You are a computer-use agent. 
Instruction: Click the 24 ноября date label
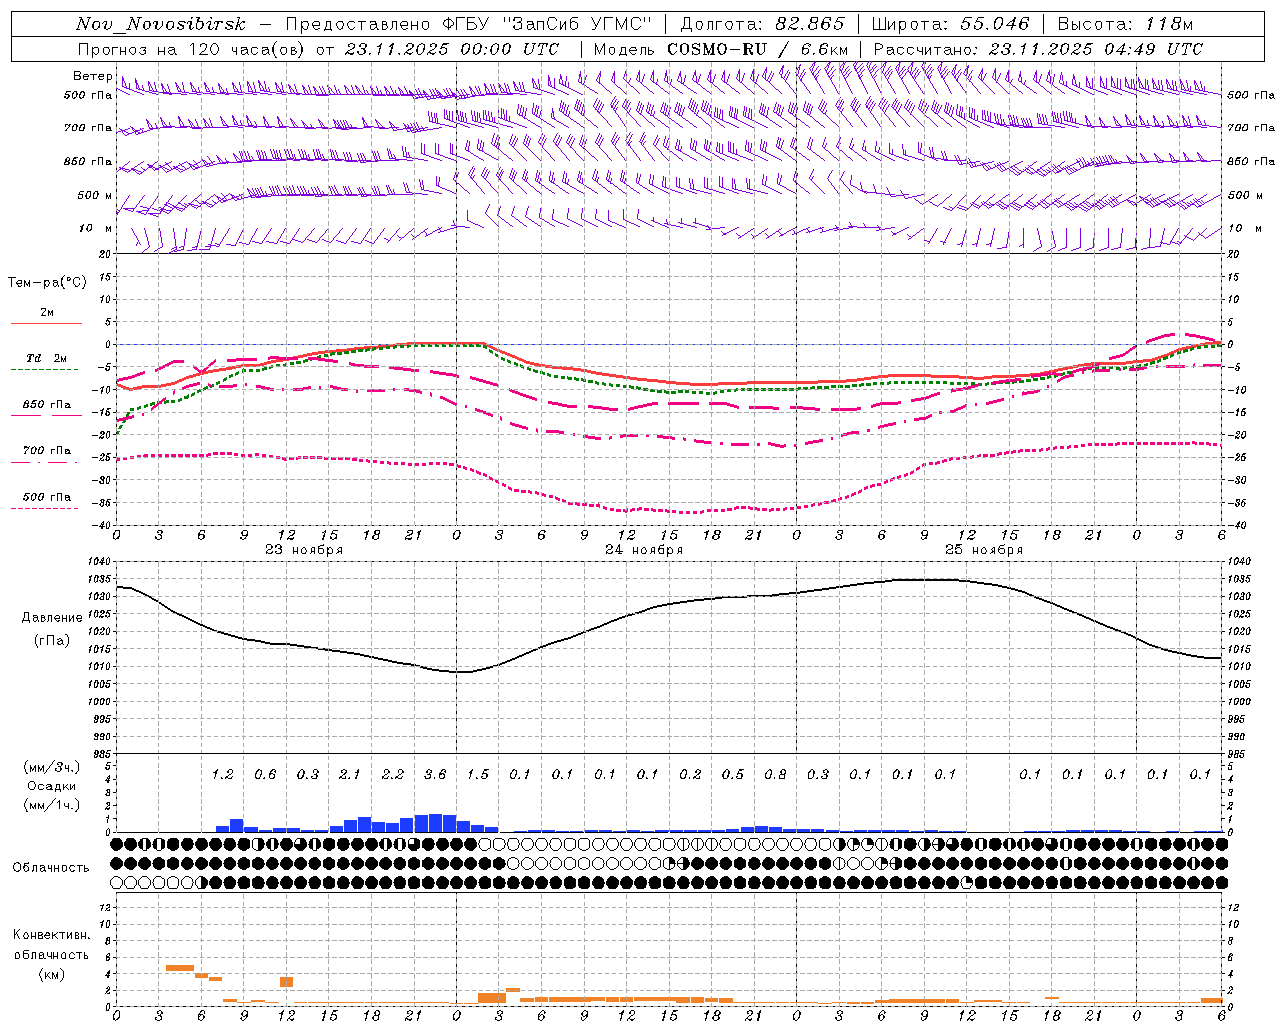coord(644,550)
